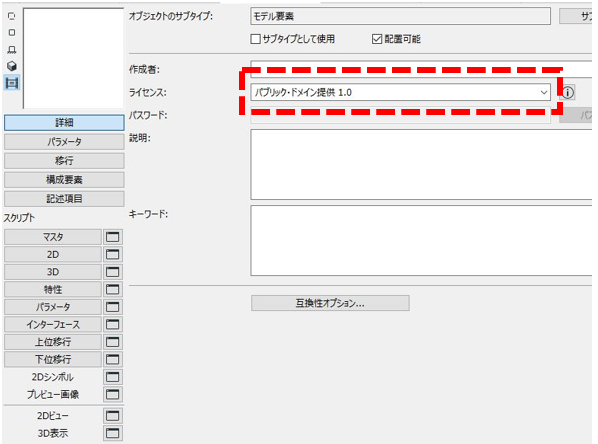This screenshot has height=444, width=598.
Task: Open the 3D script window icon
Action: (x=113, y=272)
